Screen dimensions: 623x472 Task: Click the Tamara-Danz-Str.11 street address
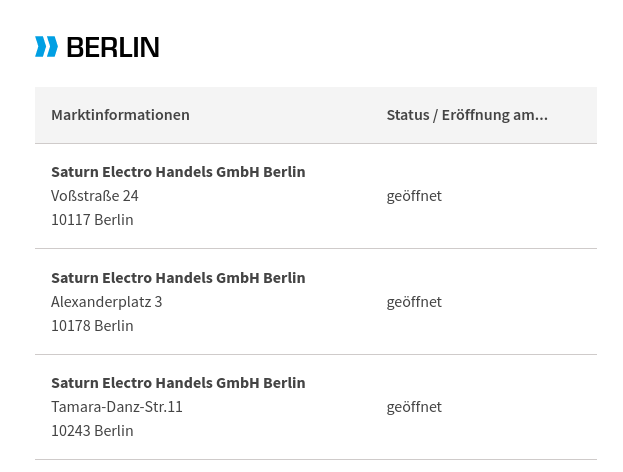[x=117, y=406]
